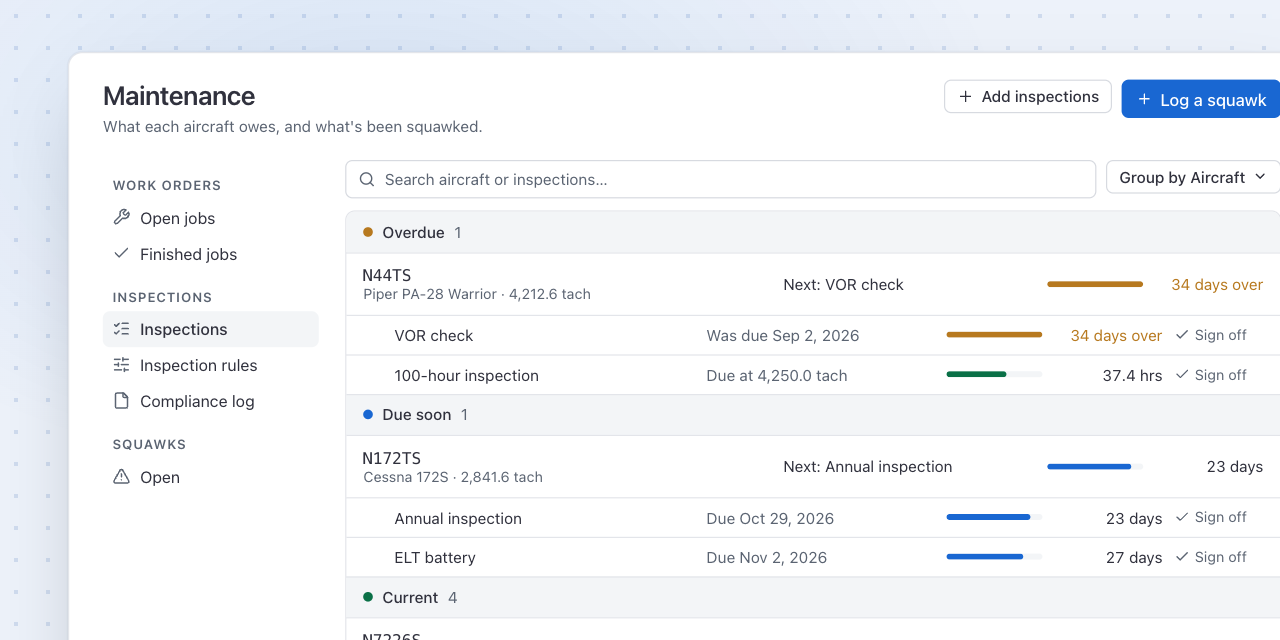Viewport: 1280px width, 640px height.
Task: Click the N172TS header progress bar
Action: tap(1095, 466)
